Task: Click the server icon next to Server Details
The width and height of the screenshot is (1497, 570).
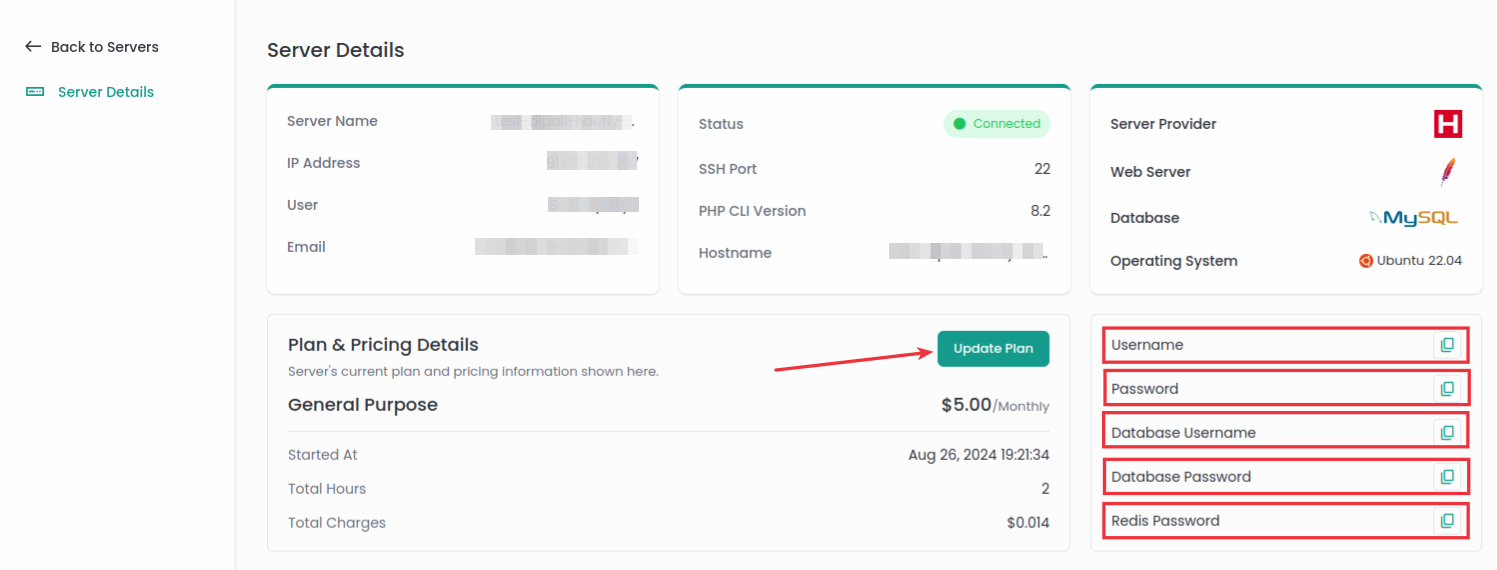Action: (x=35, y=92)
